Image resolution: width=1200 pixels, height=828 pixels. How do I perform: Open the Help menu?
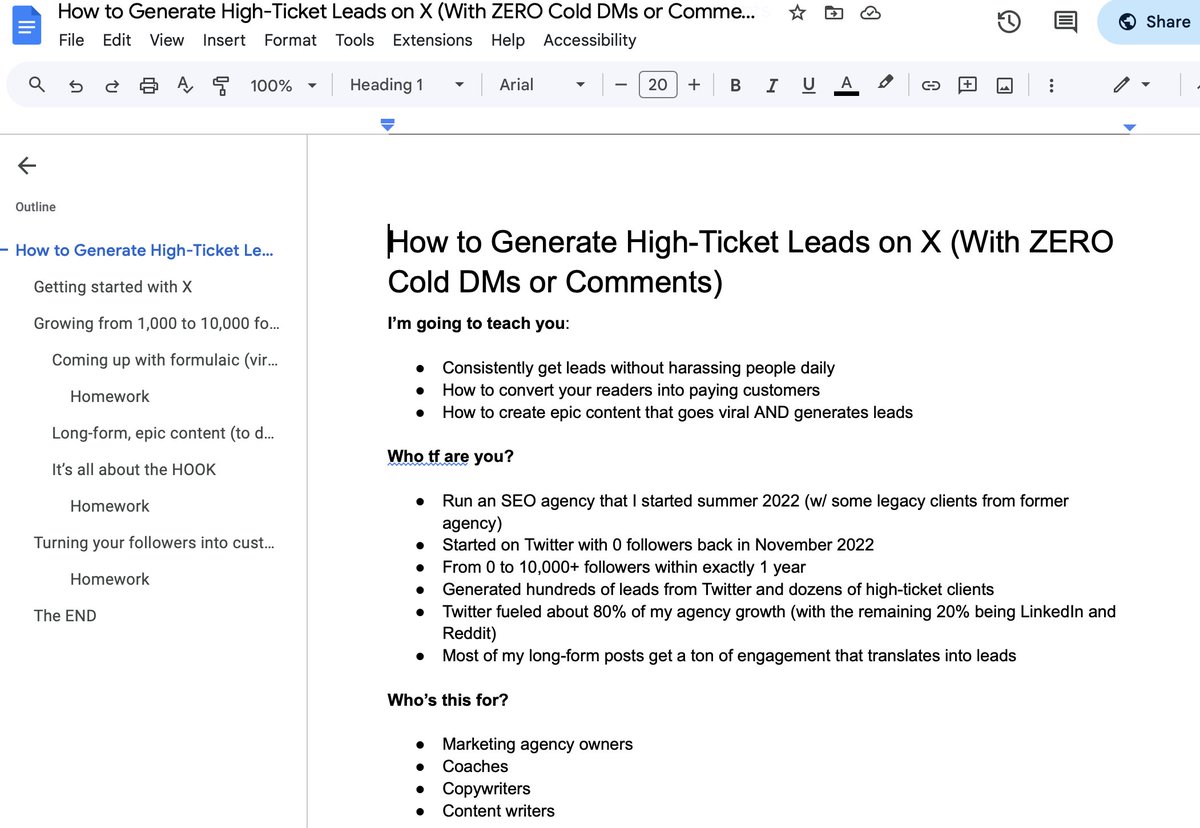click(x=508, y=40)
